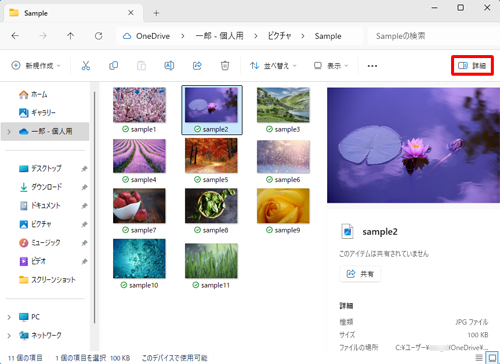Click ピクチャ breadcrumb in address bar
The width and height of the screenshot is (500, 364).
pyautogui.click(x=279, y=36)
